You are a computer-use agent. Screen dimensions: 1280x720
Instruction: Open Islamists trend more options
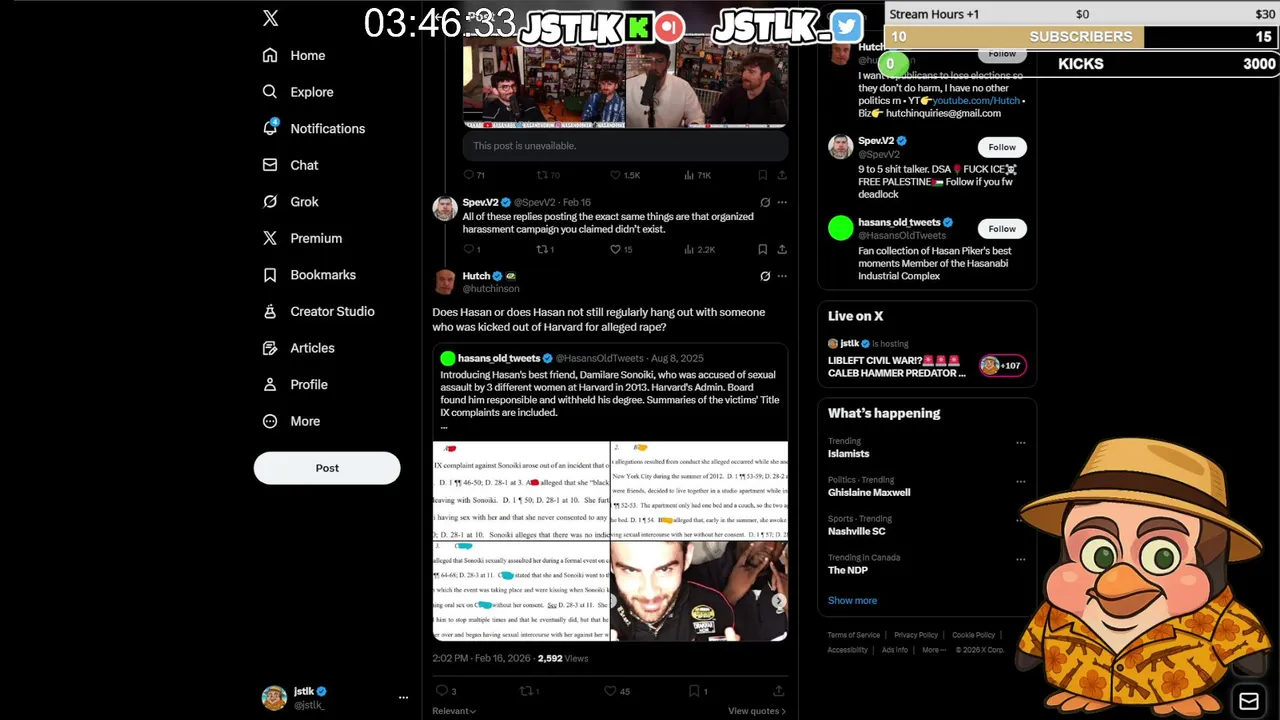(x=1020, y=442)
